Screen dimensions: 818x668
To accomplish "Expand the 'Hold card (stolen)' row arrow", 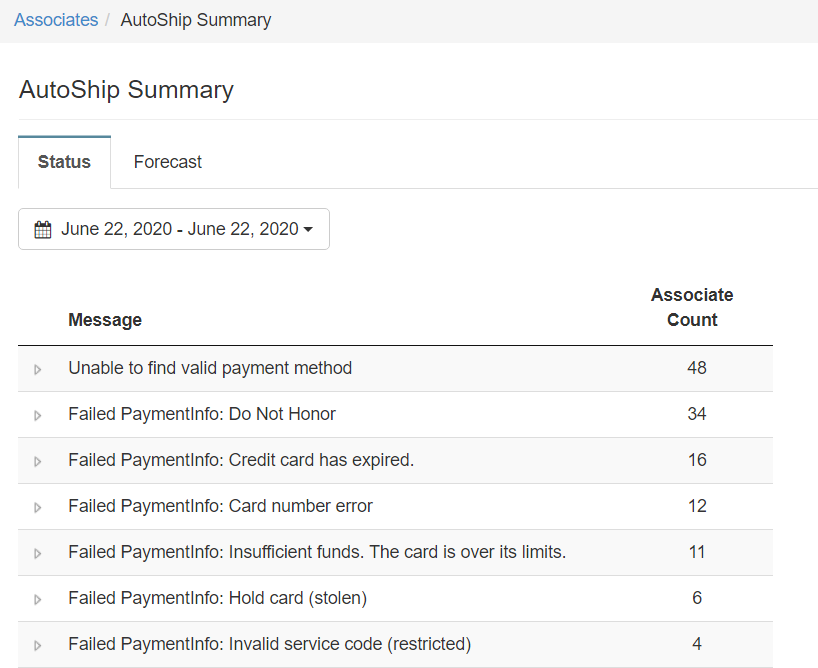I will point(38,599).
